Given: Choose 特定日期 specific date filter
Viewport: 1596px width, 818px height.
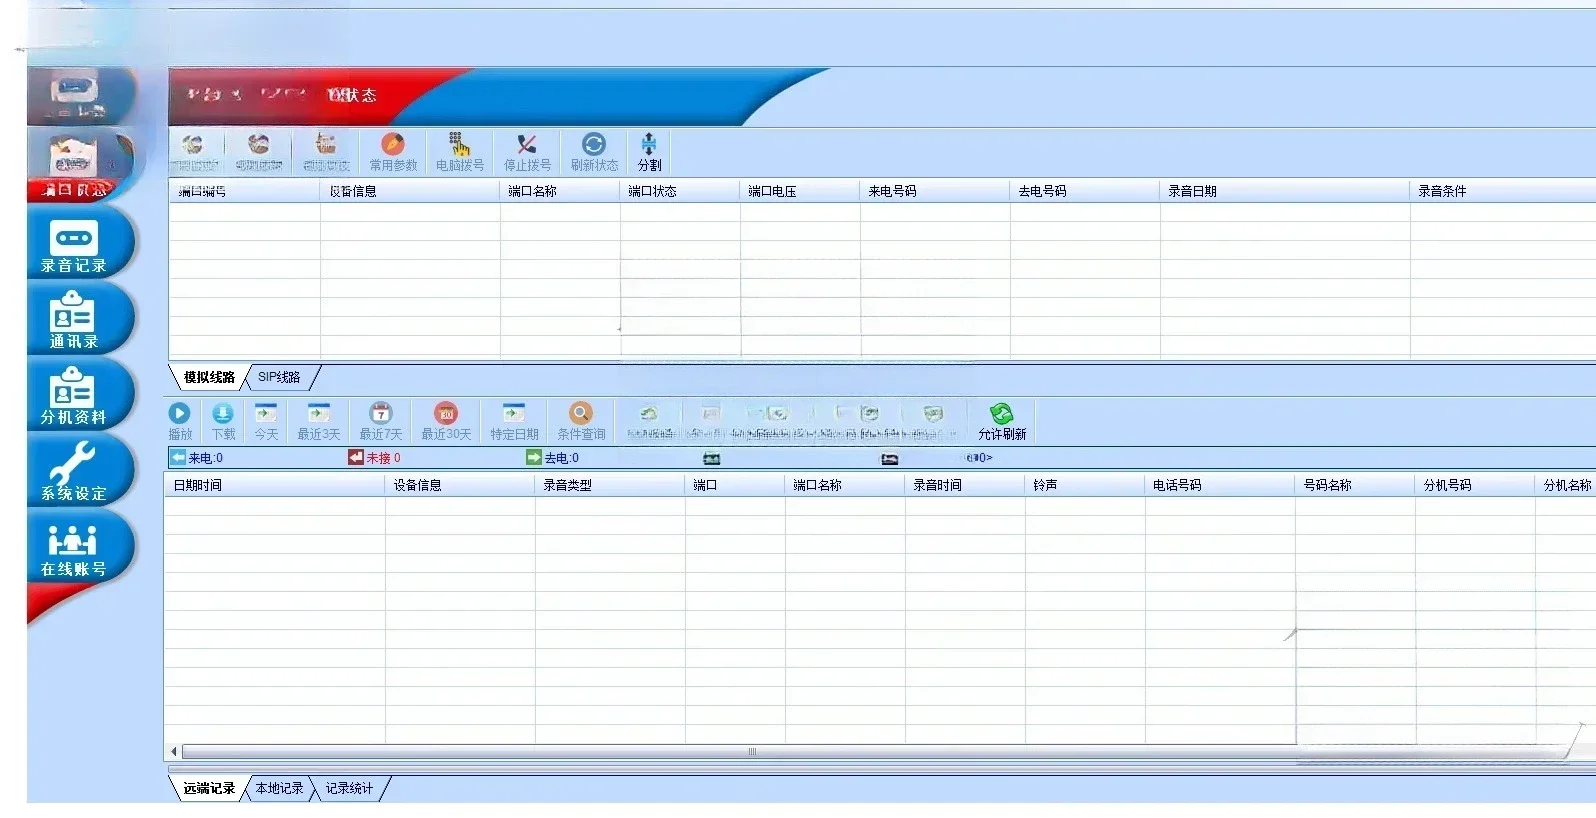Looking at the screenshot, I should [x=514, y=421].
